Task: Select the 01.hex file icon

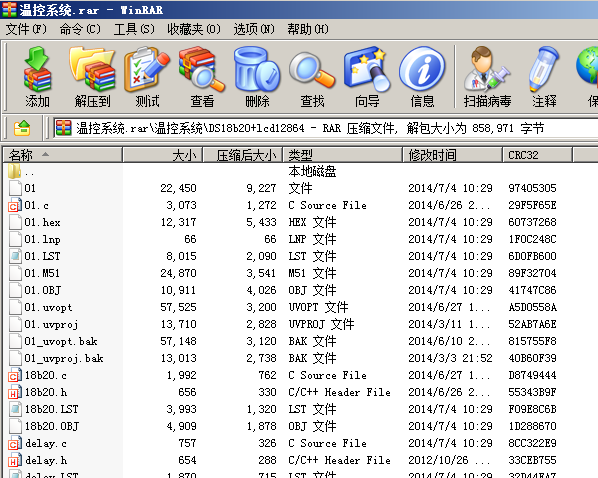Action: (x=14, y=222)
